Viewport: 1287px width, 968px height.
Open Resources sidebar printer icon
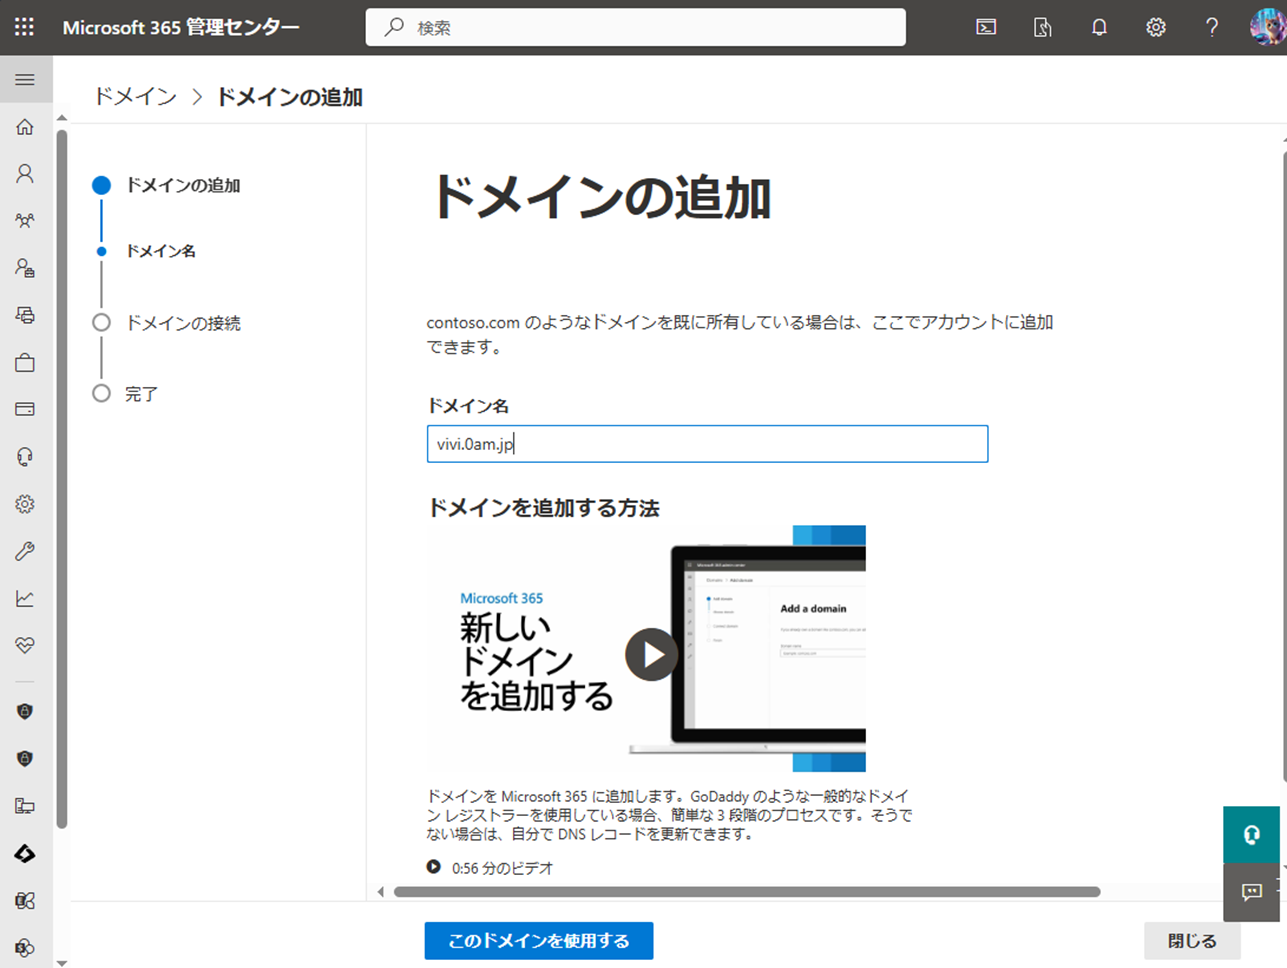click(x=25, y=315)
